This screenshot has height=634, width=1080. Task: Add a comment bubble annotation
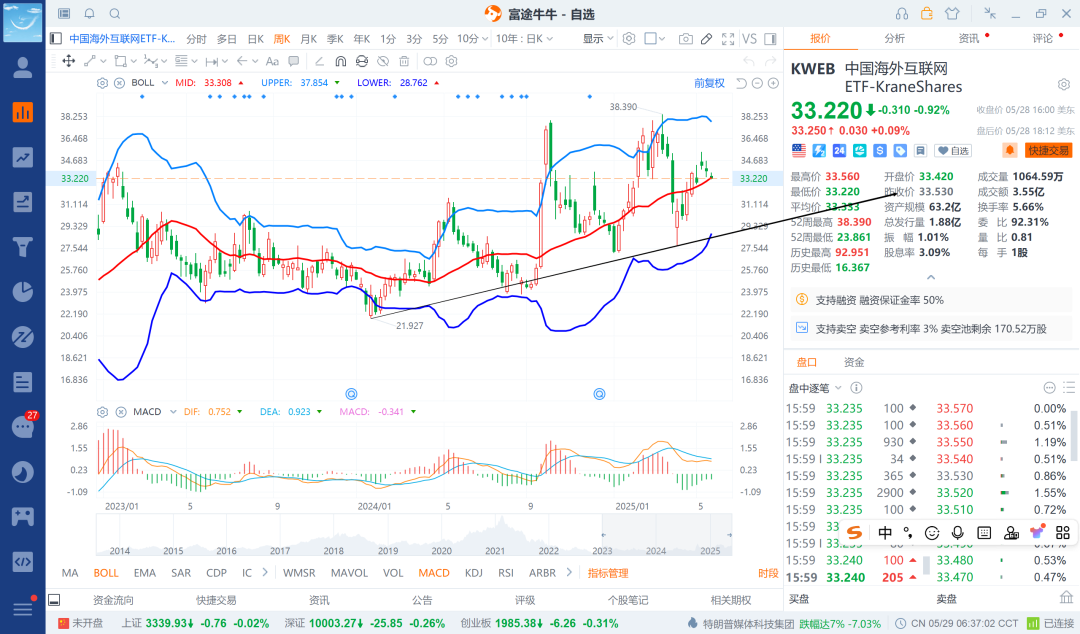pos(293,61)
